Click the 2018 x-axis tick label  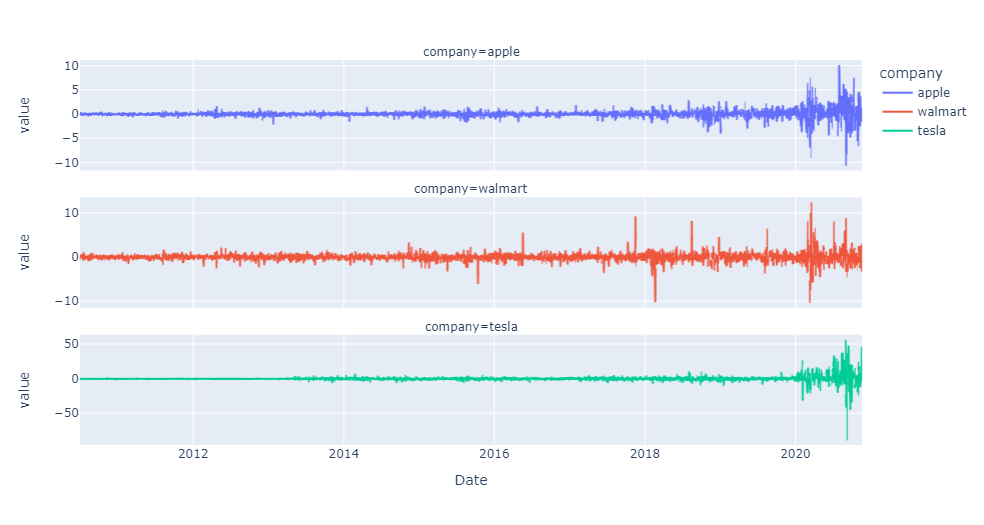(x=645, y=453)
